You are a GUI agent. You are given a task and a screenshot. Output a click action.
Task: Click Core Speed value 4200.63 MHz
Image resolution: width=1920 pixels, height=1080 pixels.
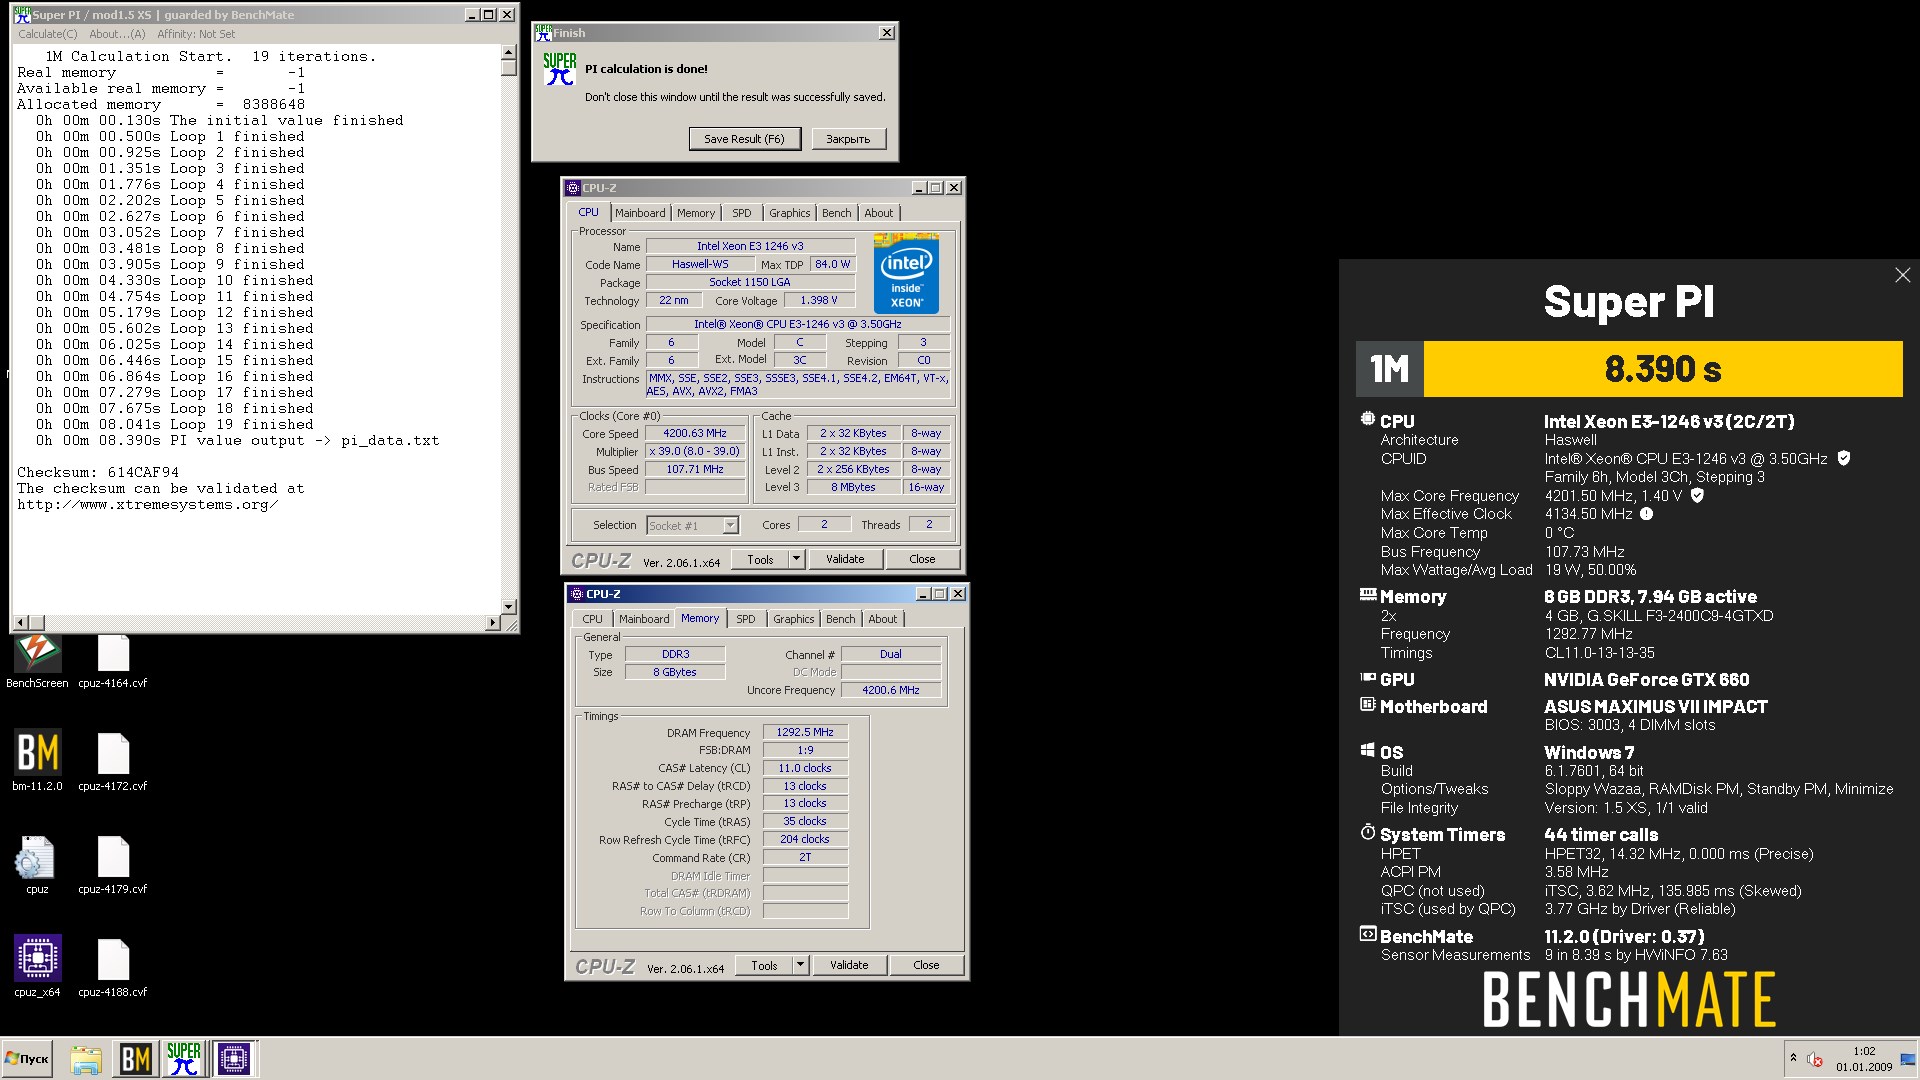695,434
